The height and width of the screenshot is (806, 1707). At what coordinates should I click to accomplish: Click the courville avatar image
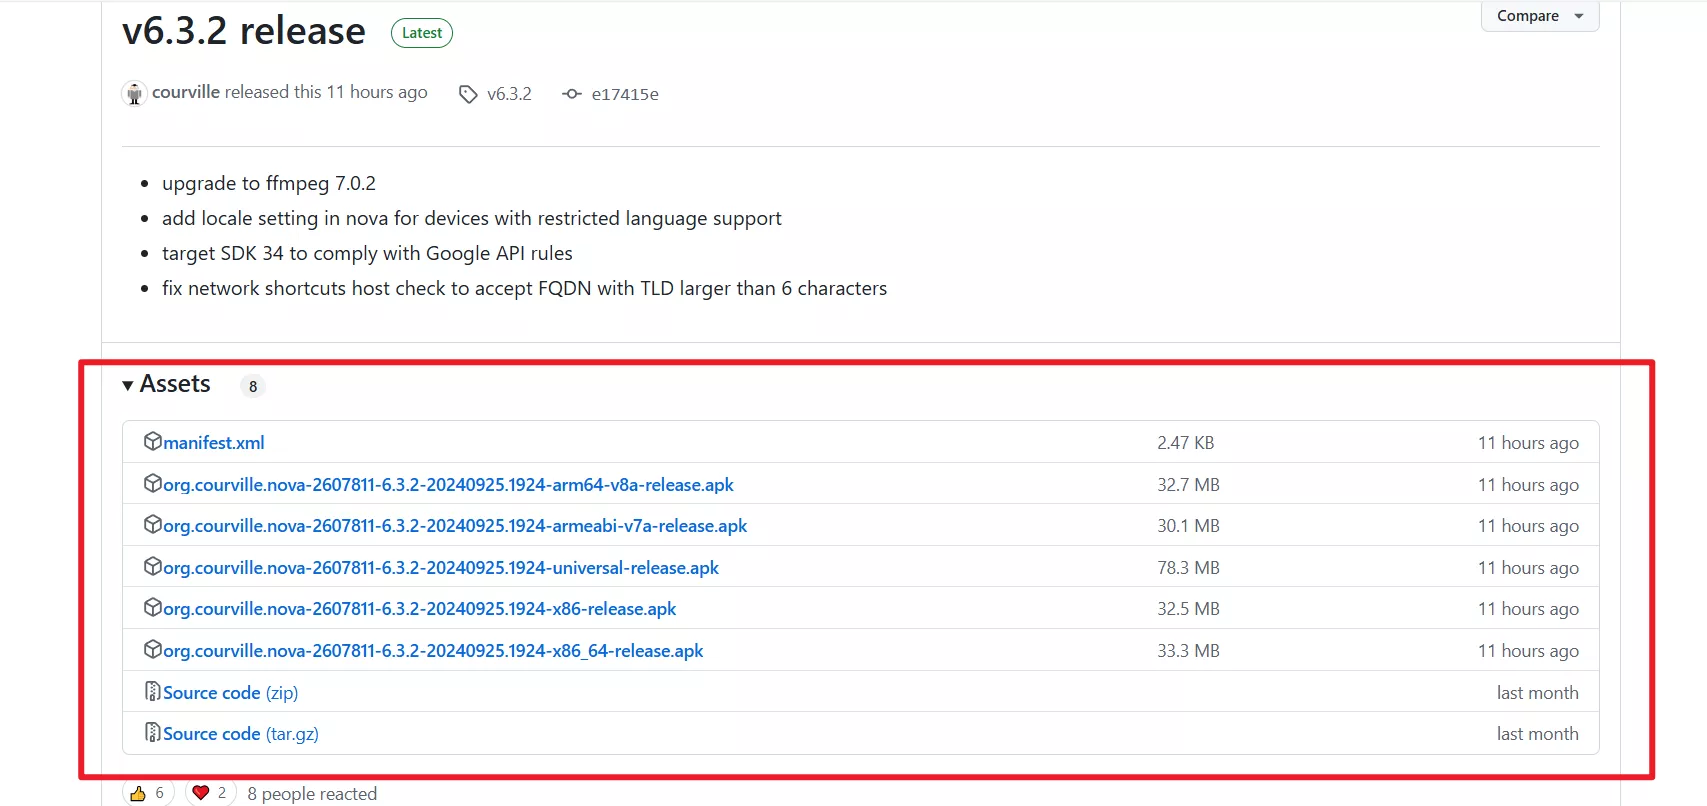coord(134,93)
